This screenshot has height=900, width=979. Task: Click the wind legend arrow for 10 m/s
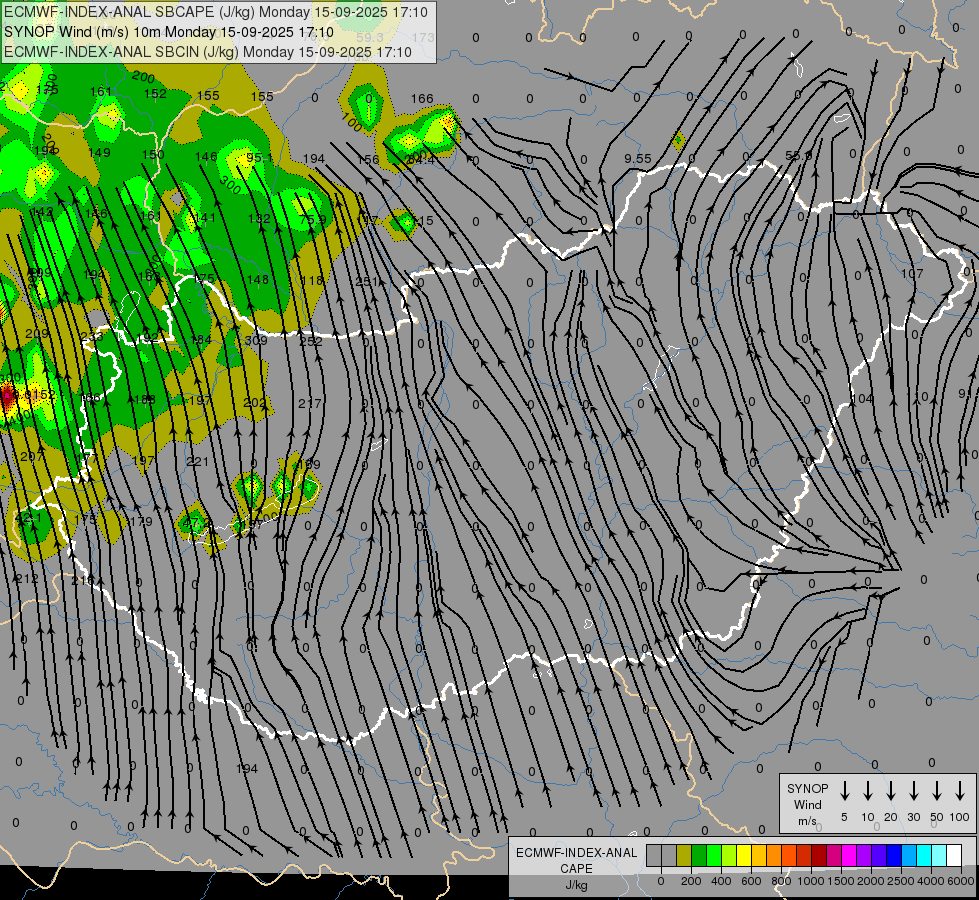click(867, 791)
